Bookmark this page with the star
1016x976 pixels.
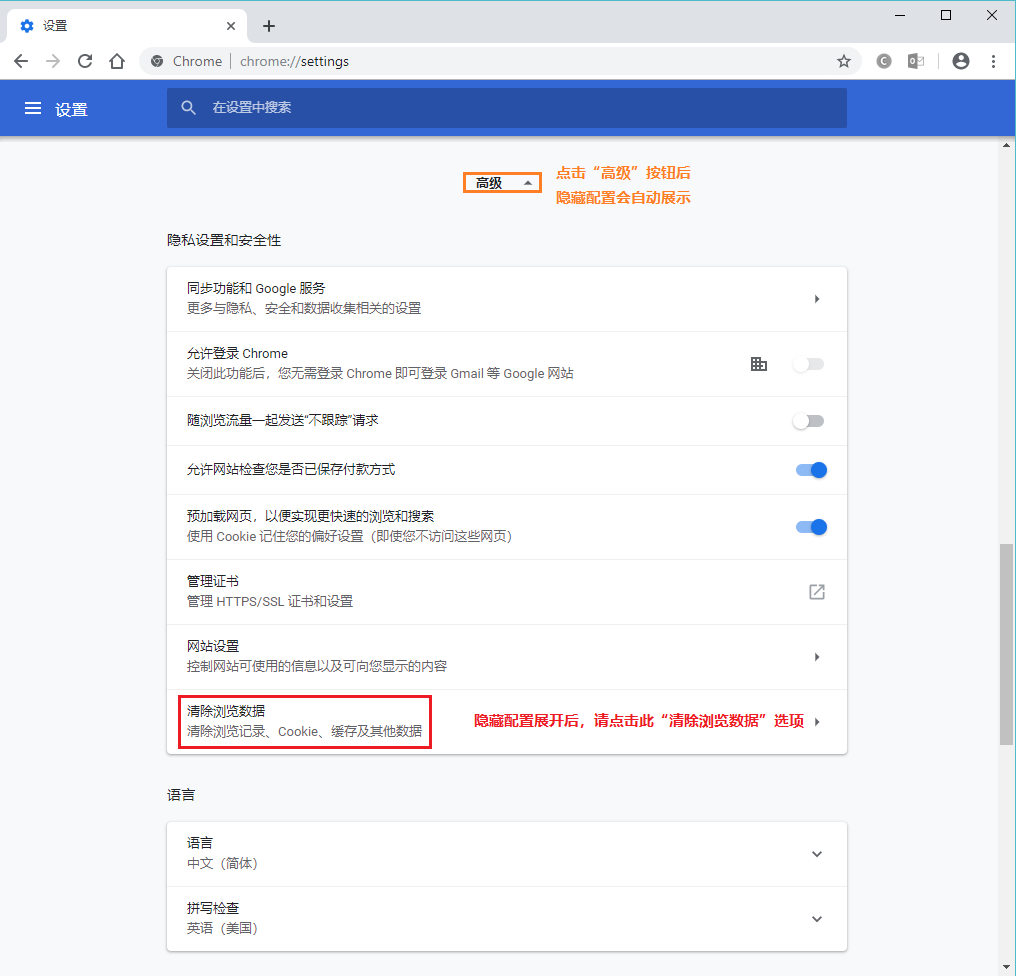click(844, 61)
